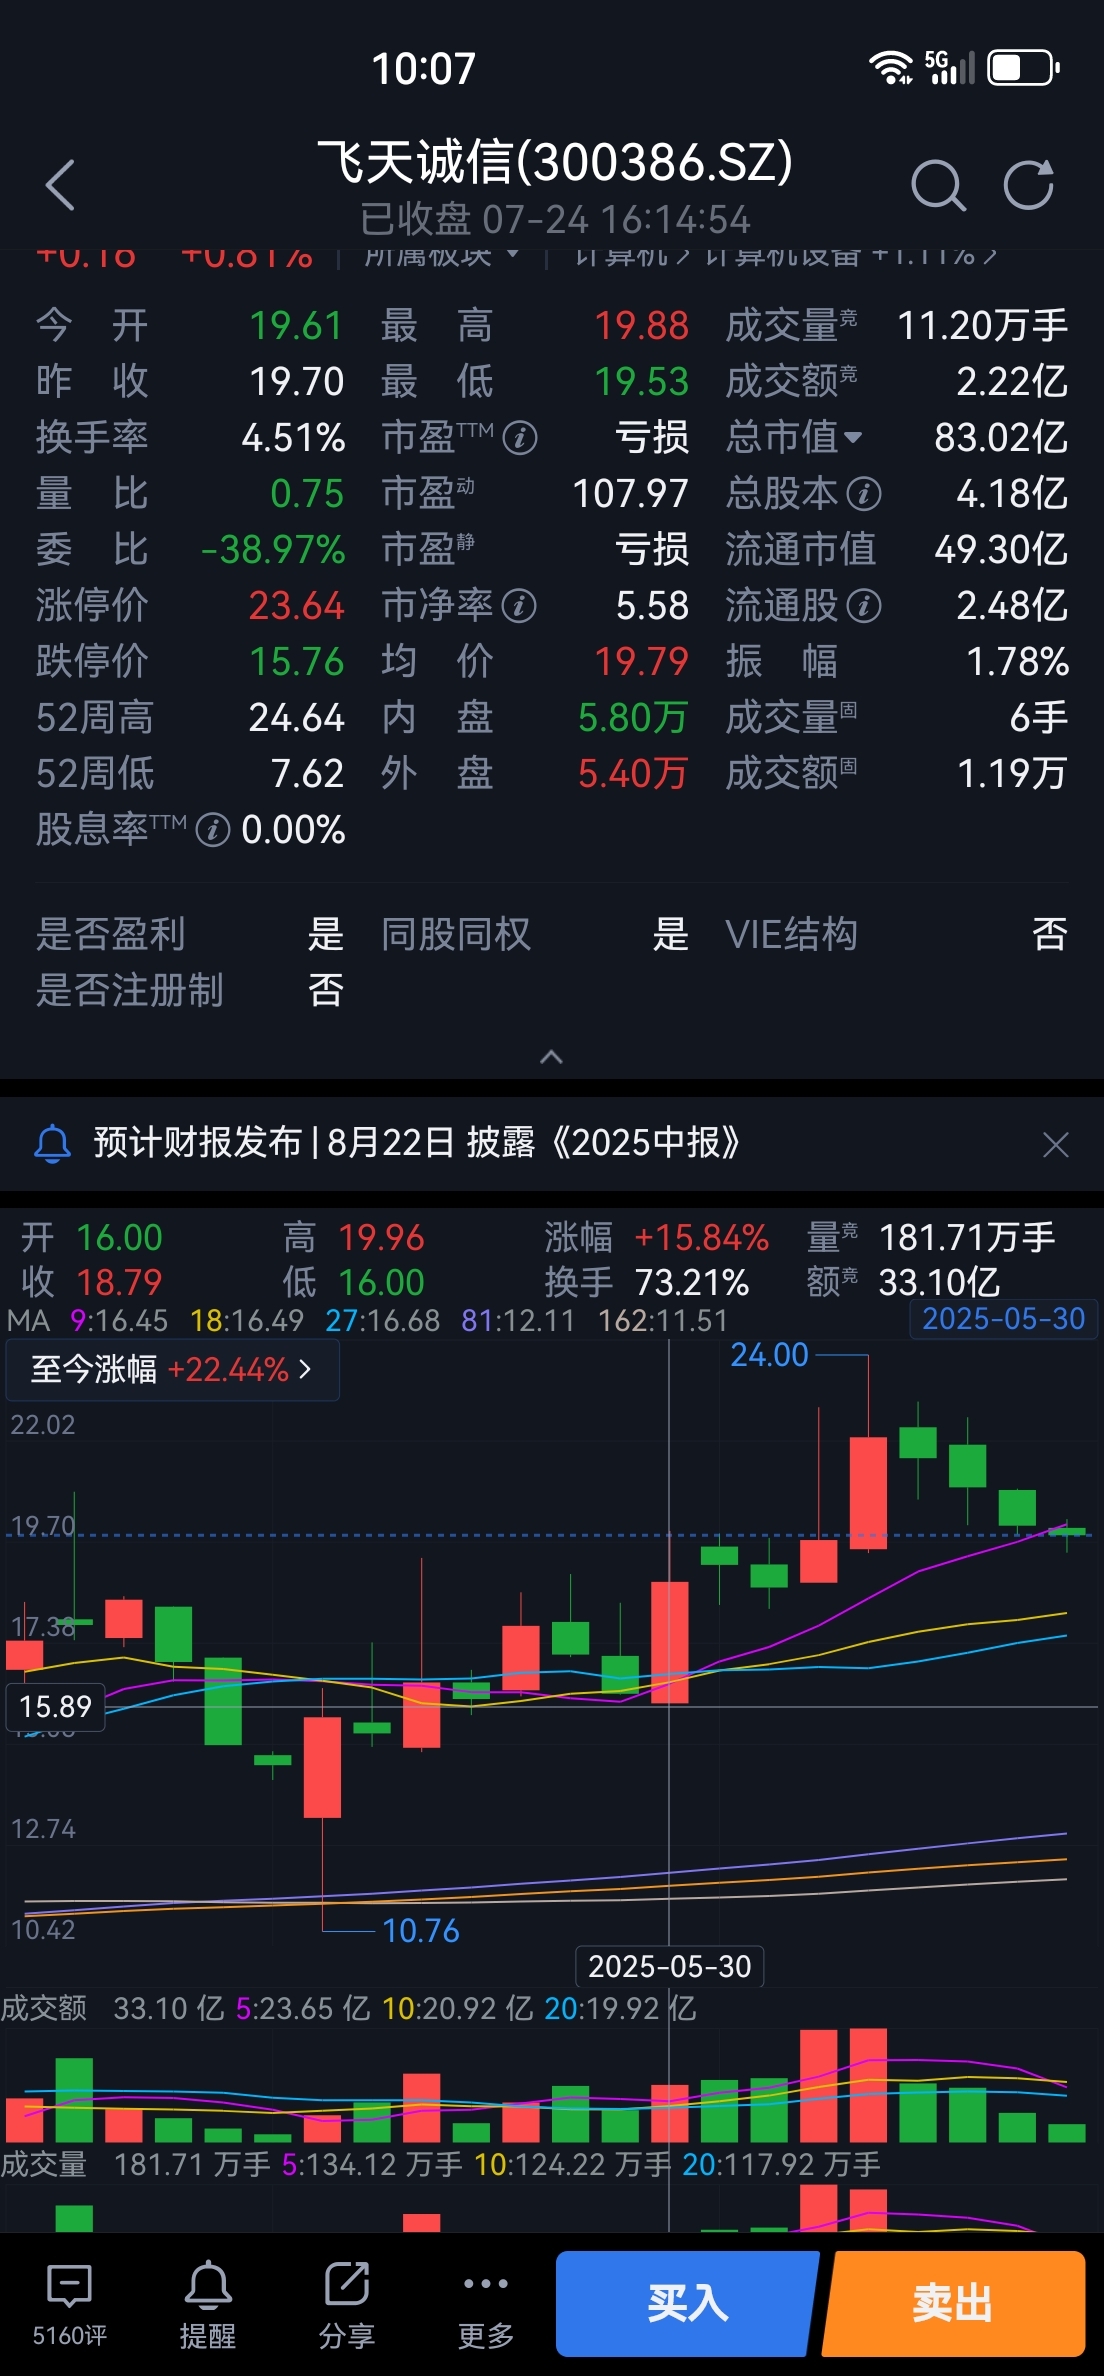Tap the 跌停价 value 15.76
Screen dimensions: 1104x2376
pos(296,662)
